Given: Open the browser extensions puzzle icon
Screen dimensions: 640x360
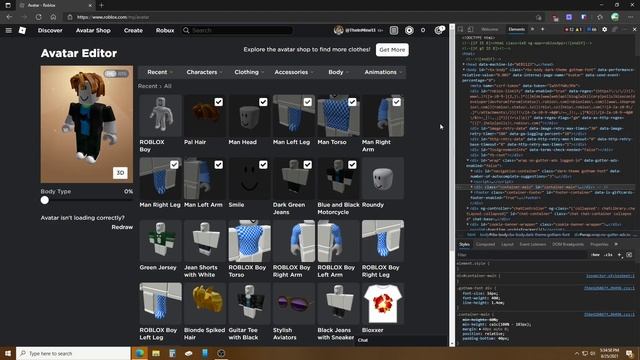Looking at the screenshot, I should tap(600, 17).
